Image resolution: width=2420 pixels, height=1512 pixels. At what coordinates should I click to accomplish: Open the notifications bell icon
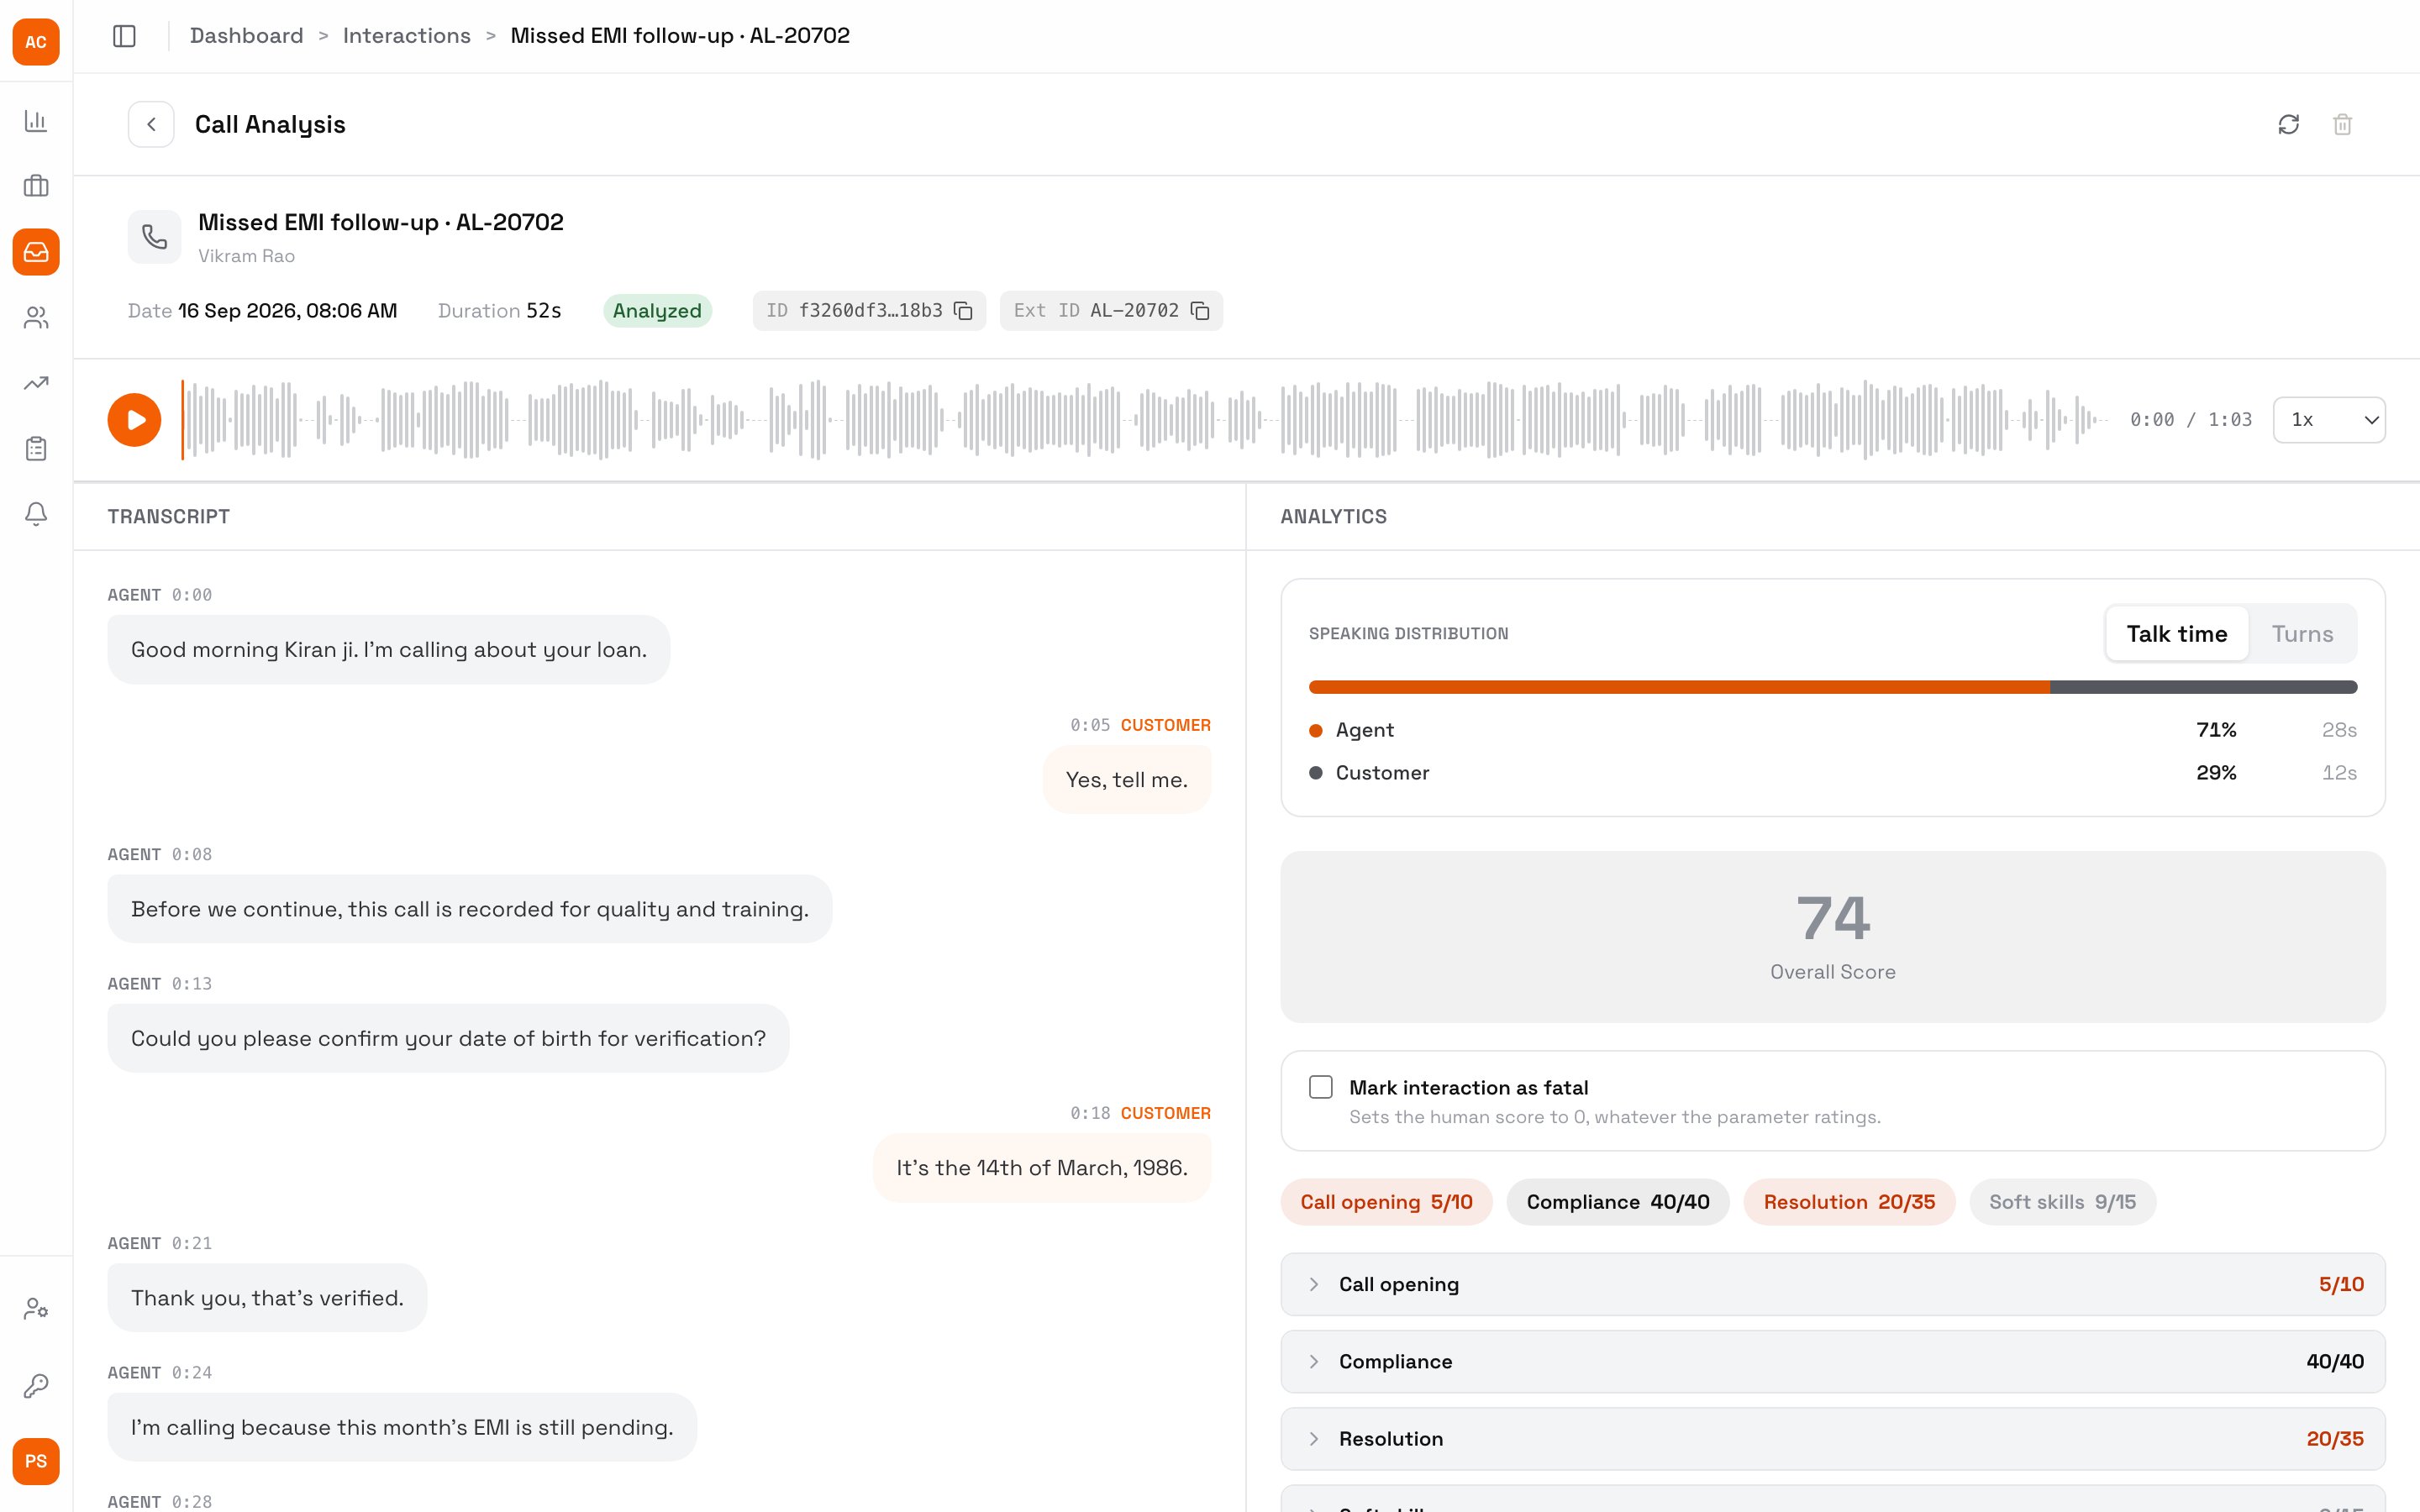[36, 514]
